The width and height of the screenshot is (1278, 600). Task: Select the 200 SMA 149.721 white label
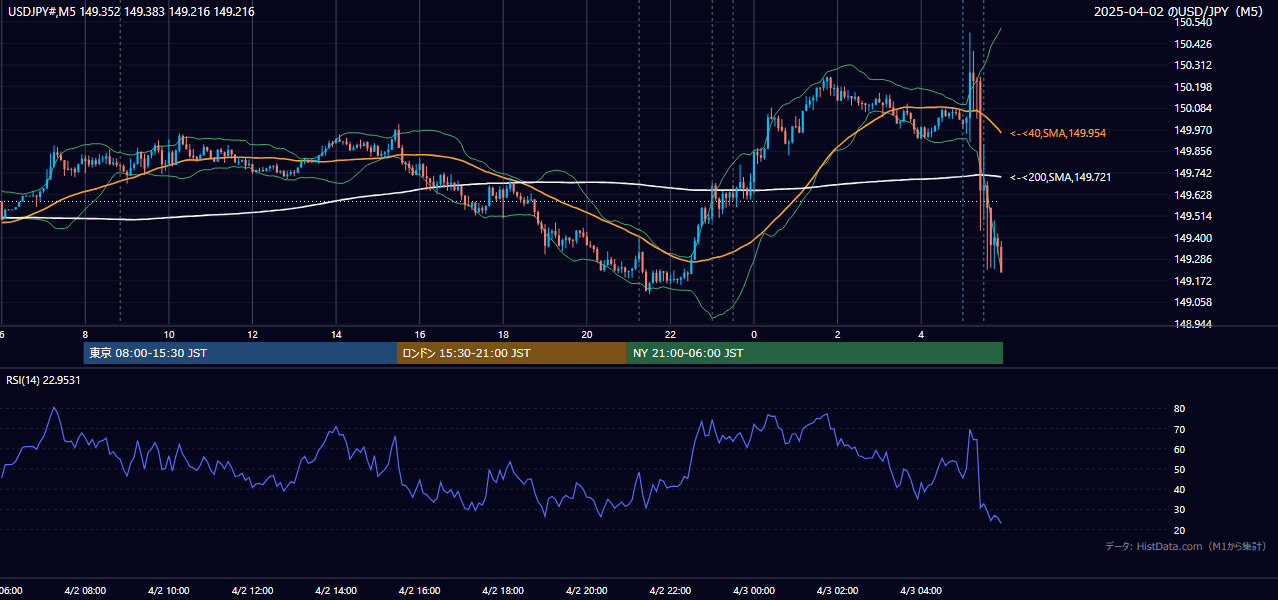pos(1061,177)
